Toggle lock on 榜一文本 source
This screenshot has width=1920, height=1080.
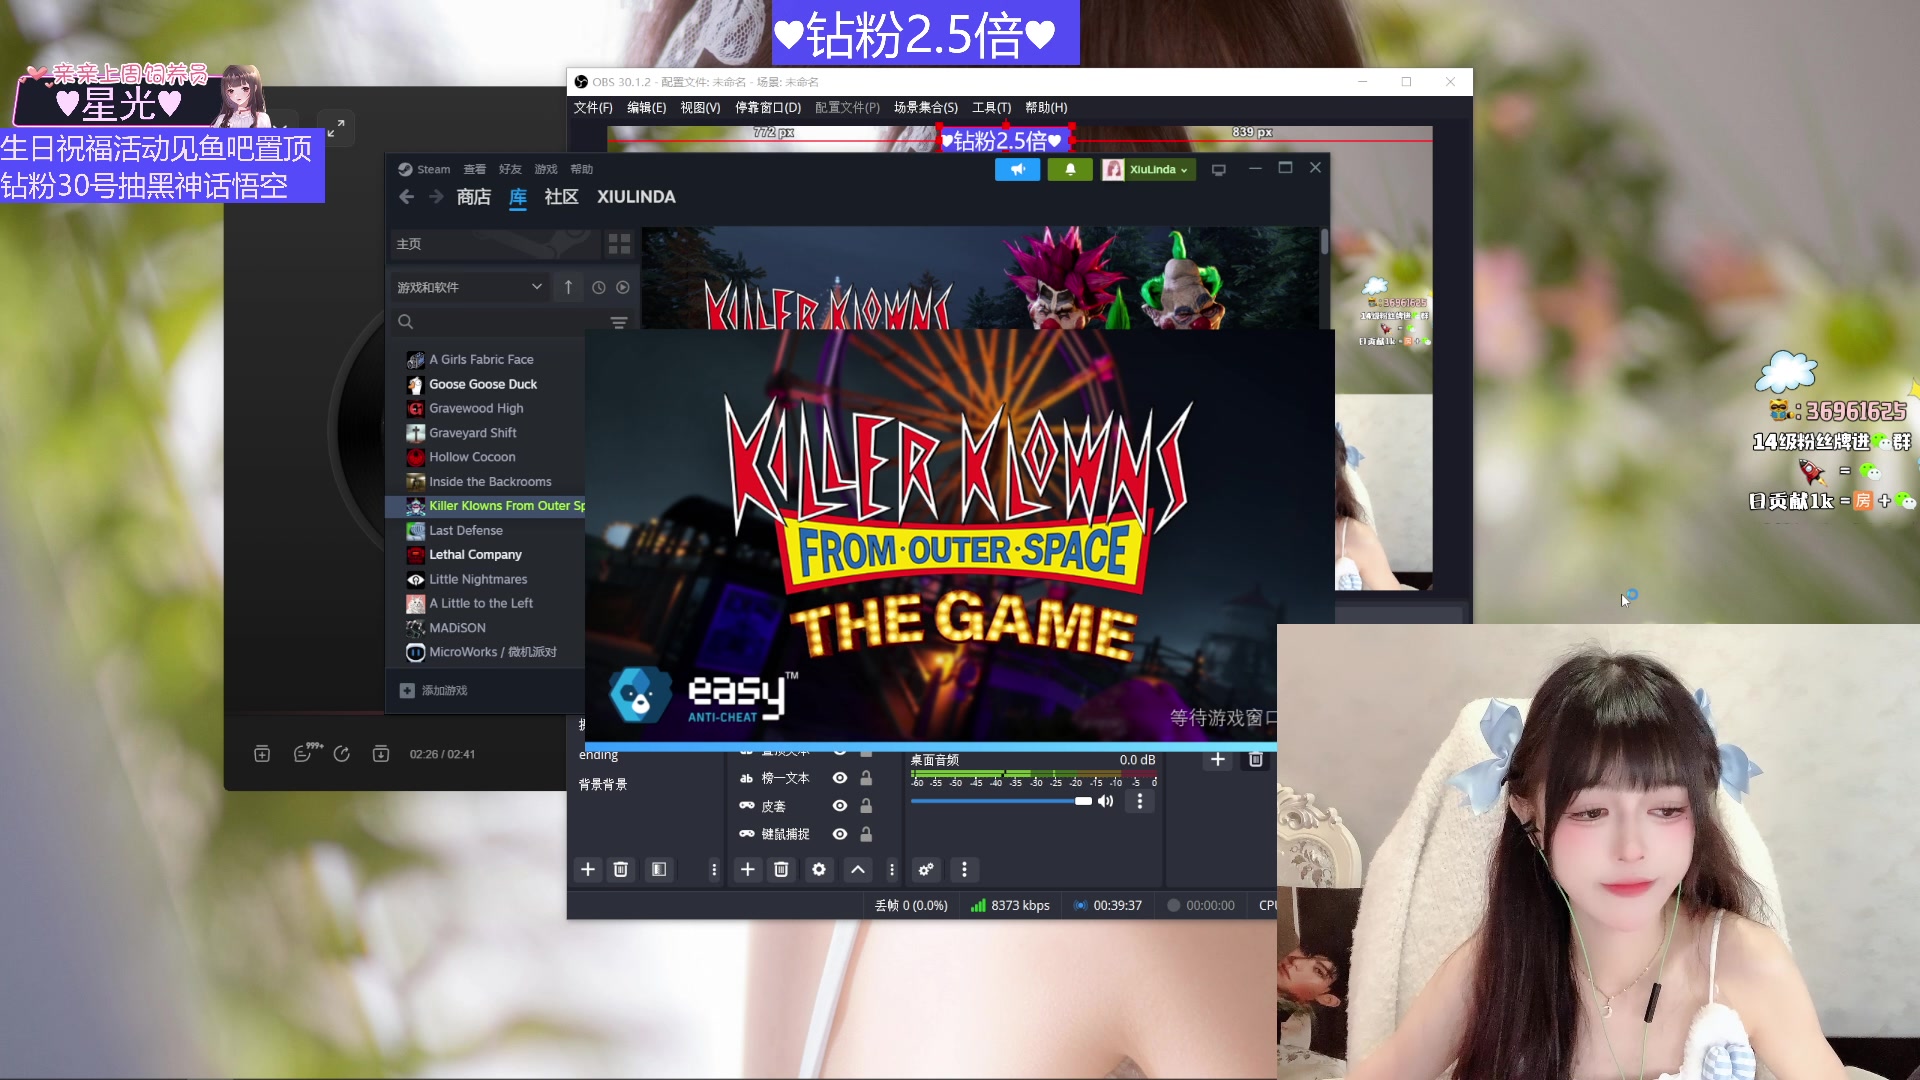coord(866,778)
